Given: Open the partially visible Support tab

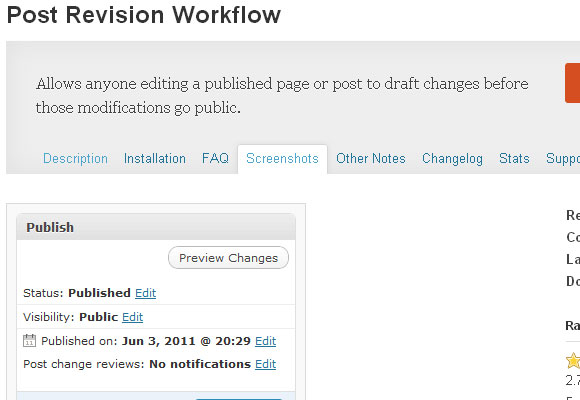Looking at the screenshot, I should pos(563,158).
